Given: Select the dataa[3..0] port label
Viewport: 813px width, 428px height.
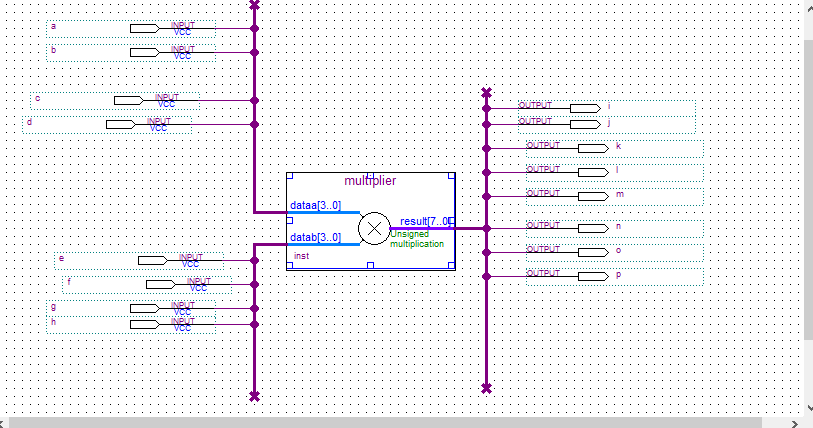Looking at the screenshot, I should [x=315, y=205].
